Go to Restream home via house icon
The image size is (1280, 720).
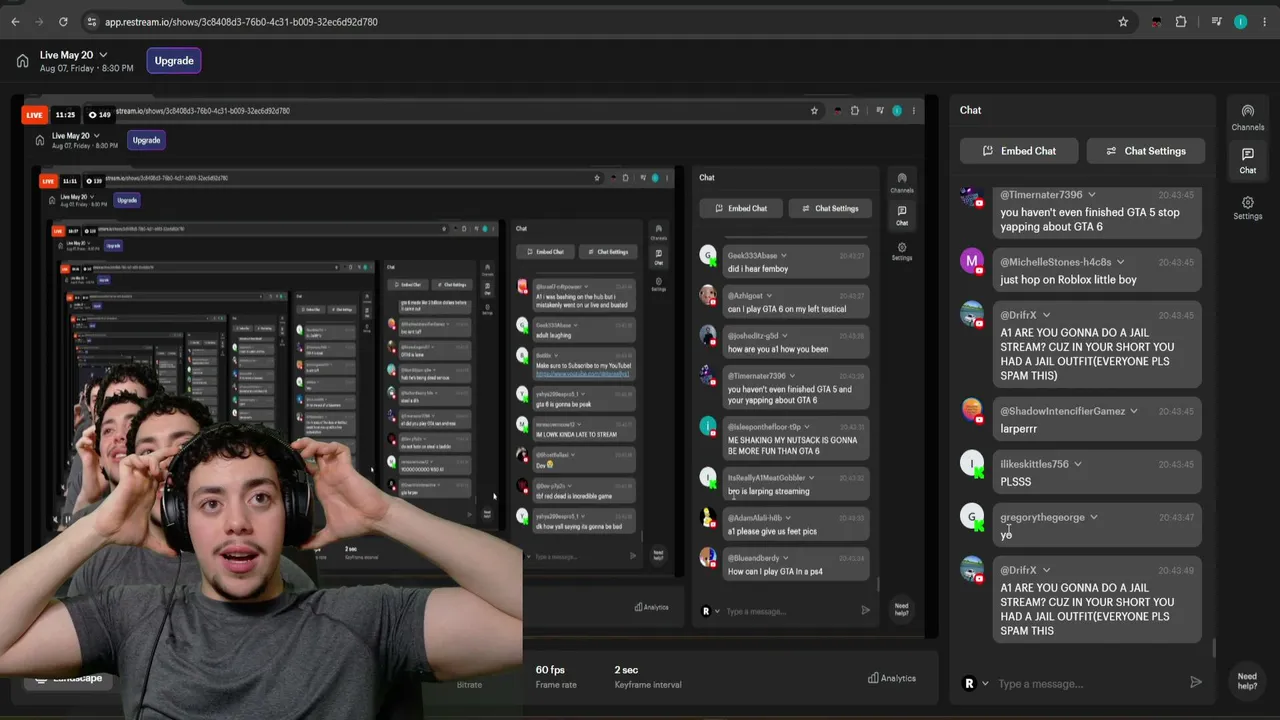(22, 61)
